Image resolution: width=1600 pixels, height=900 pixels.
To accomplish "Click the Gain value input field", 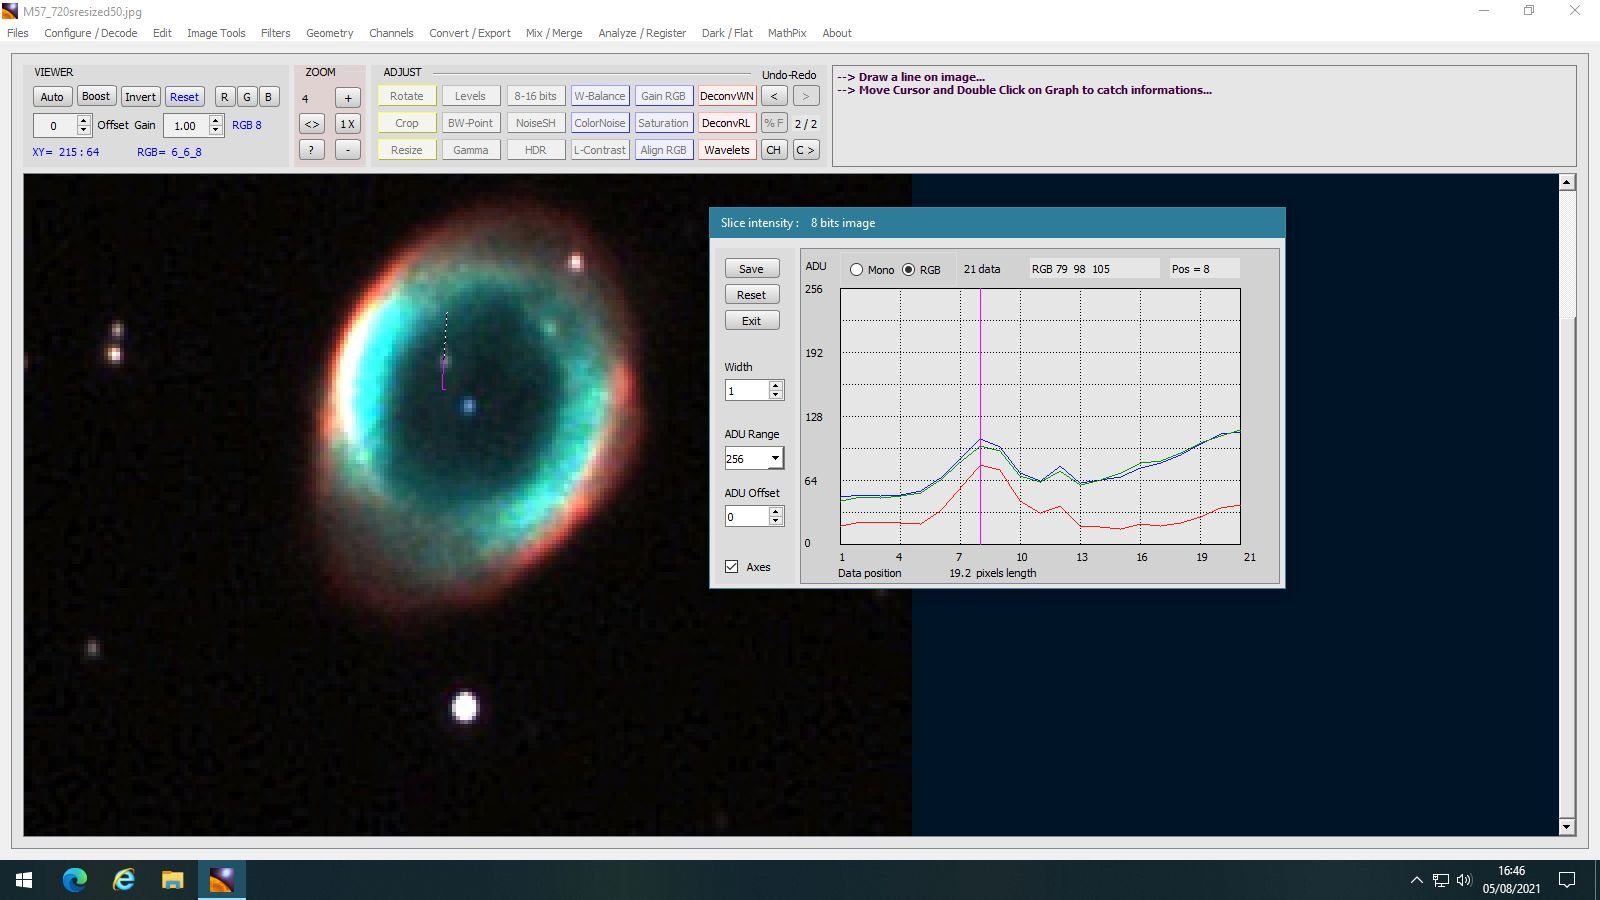I will click(x=186, y=126).
